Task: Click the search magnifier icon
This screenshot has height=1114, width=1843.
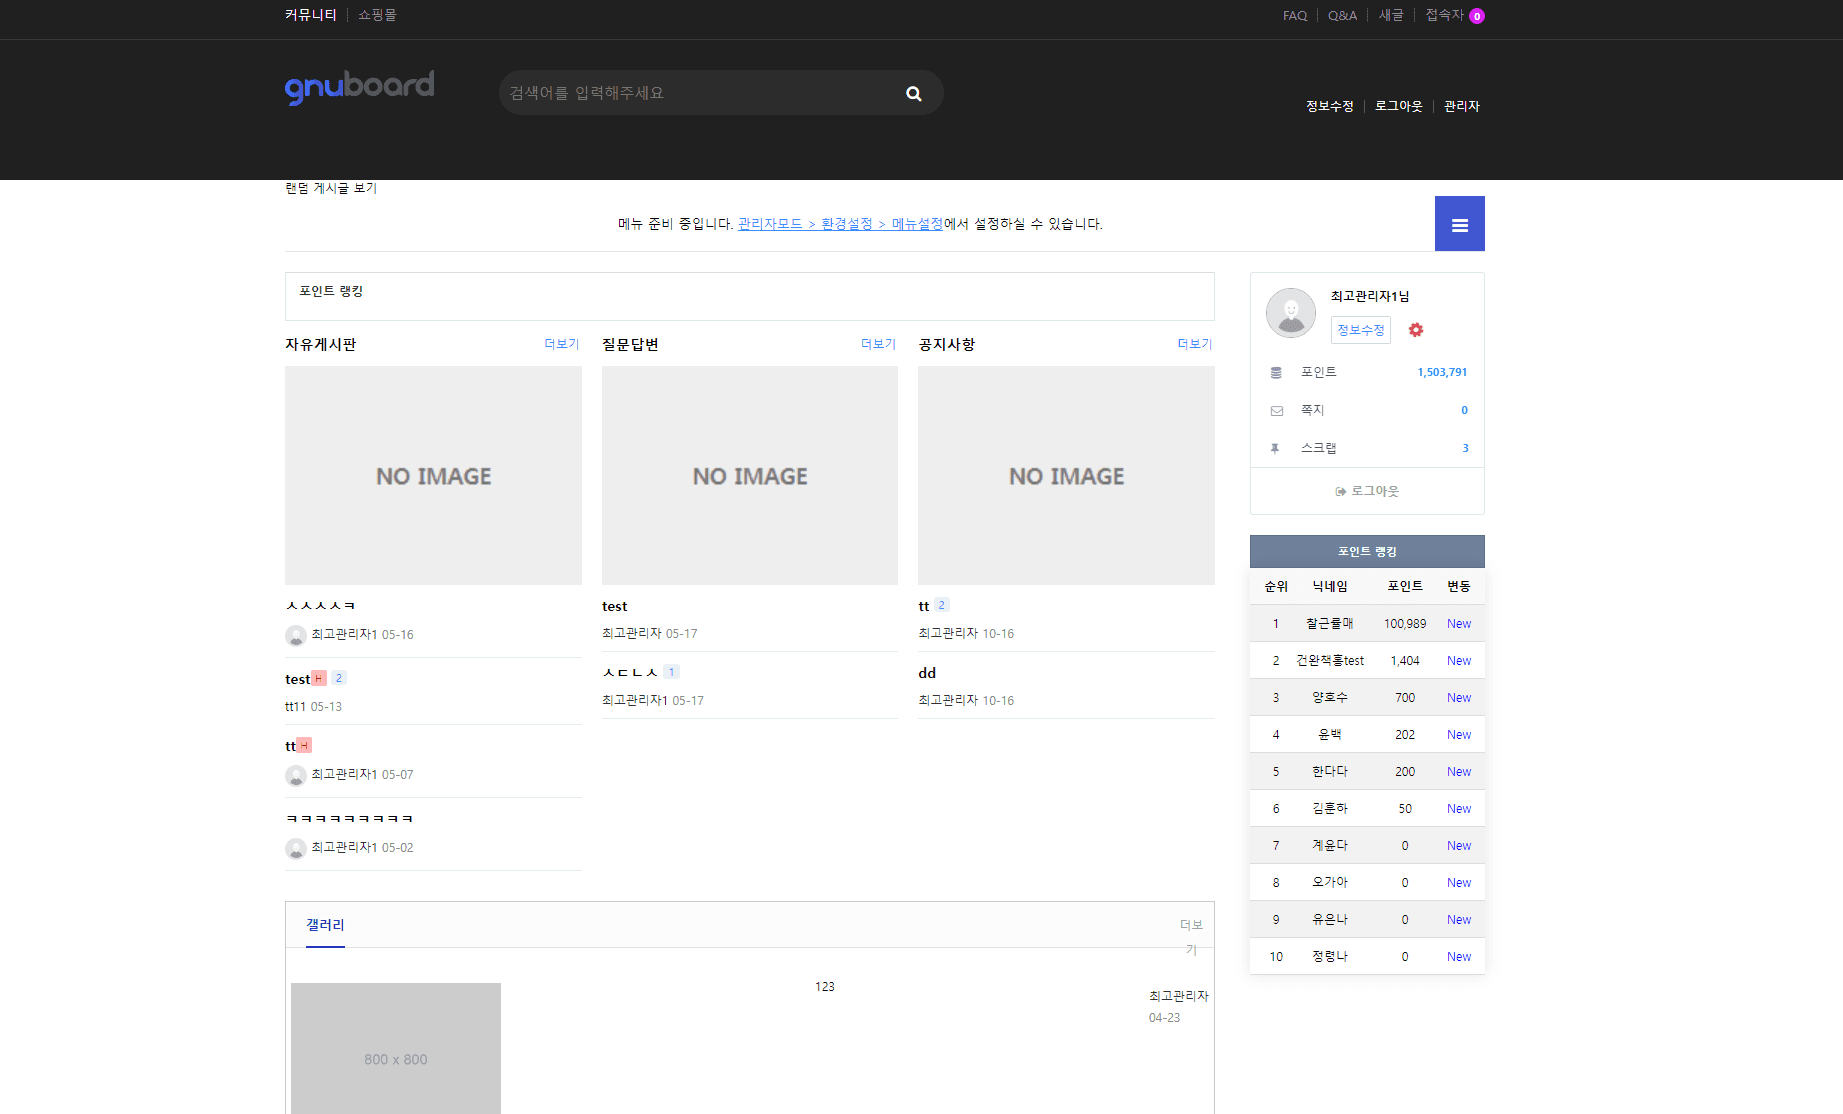Action: tap(913, 93)
